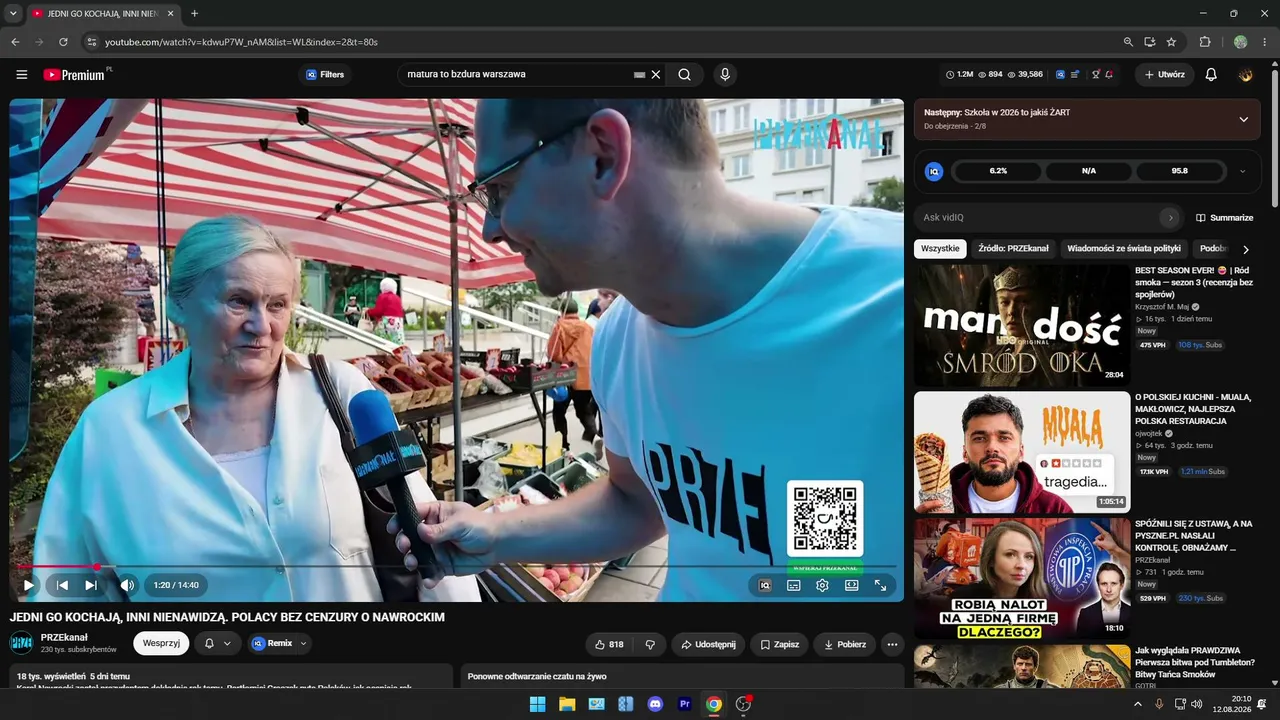Open YouTube notifications bell
The width and height of the screenshot is (1280, 720).
point(1211,75)
